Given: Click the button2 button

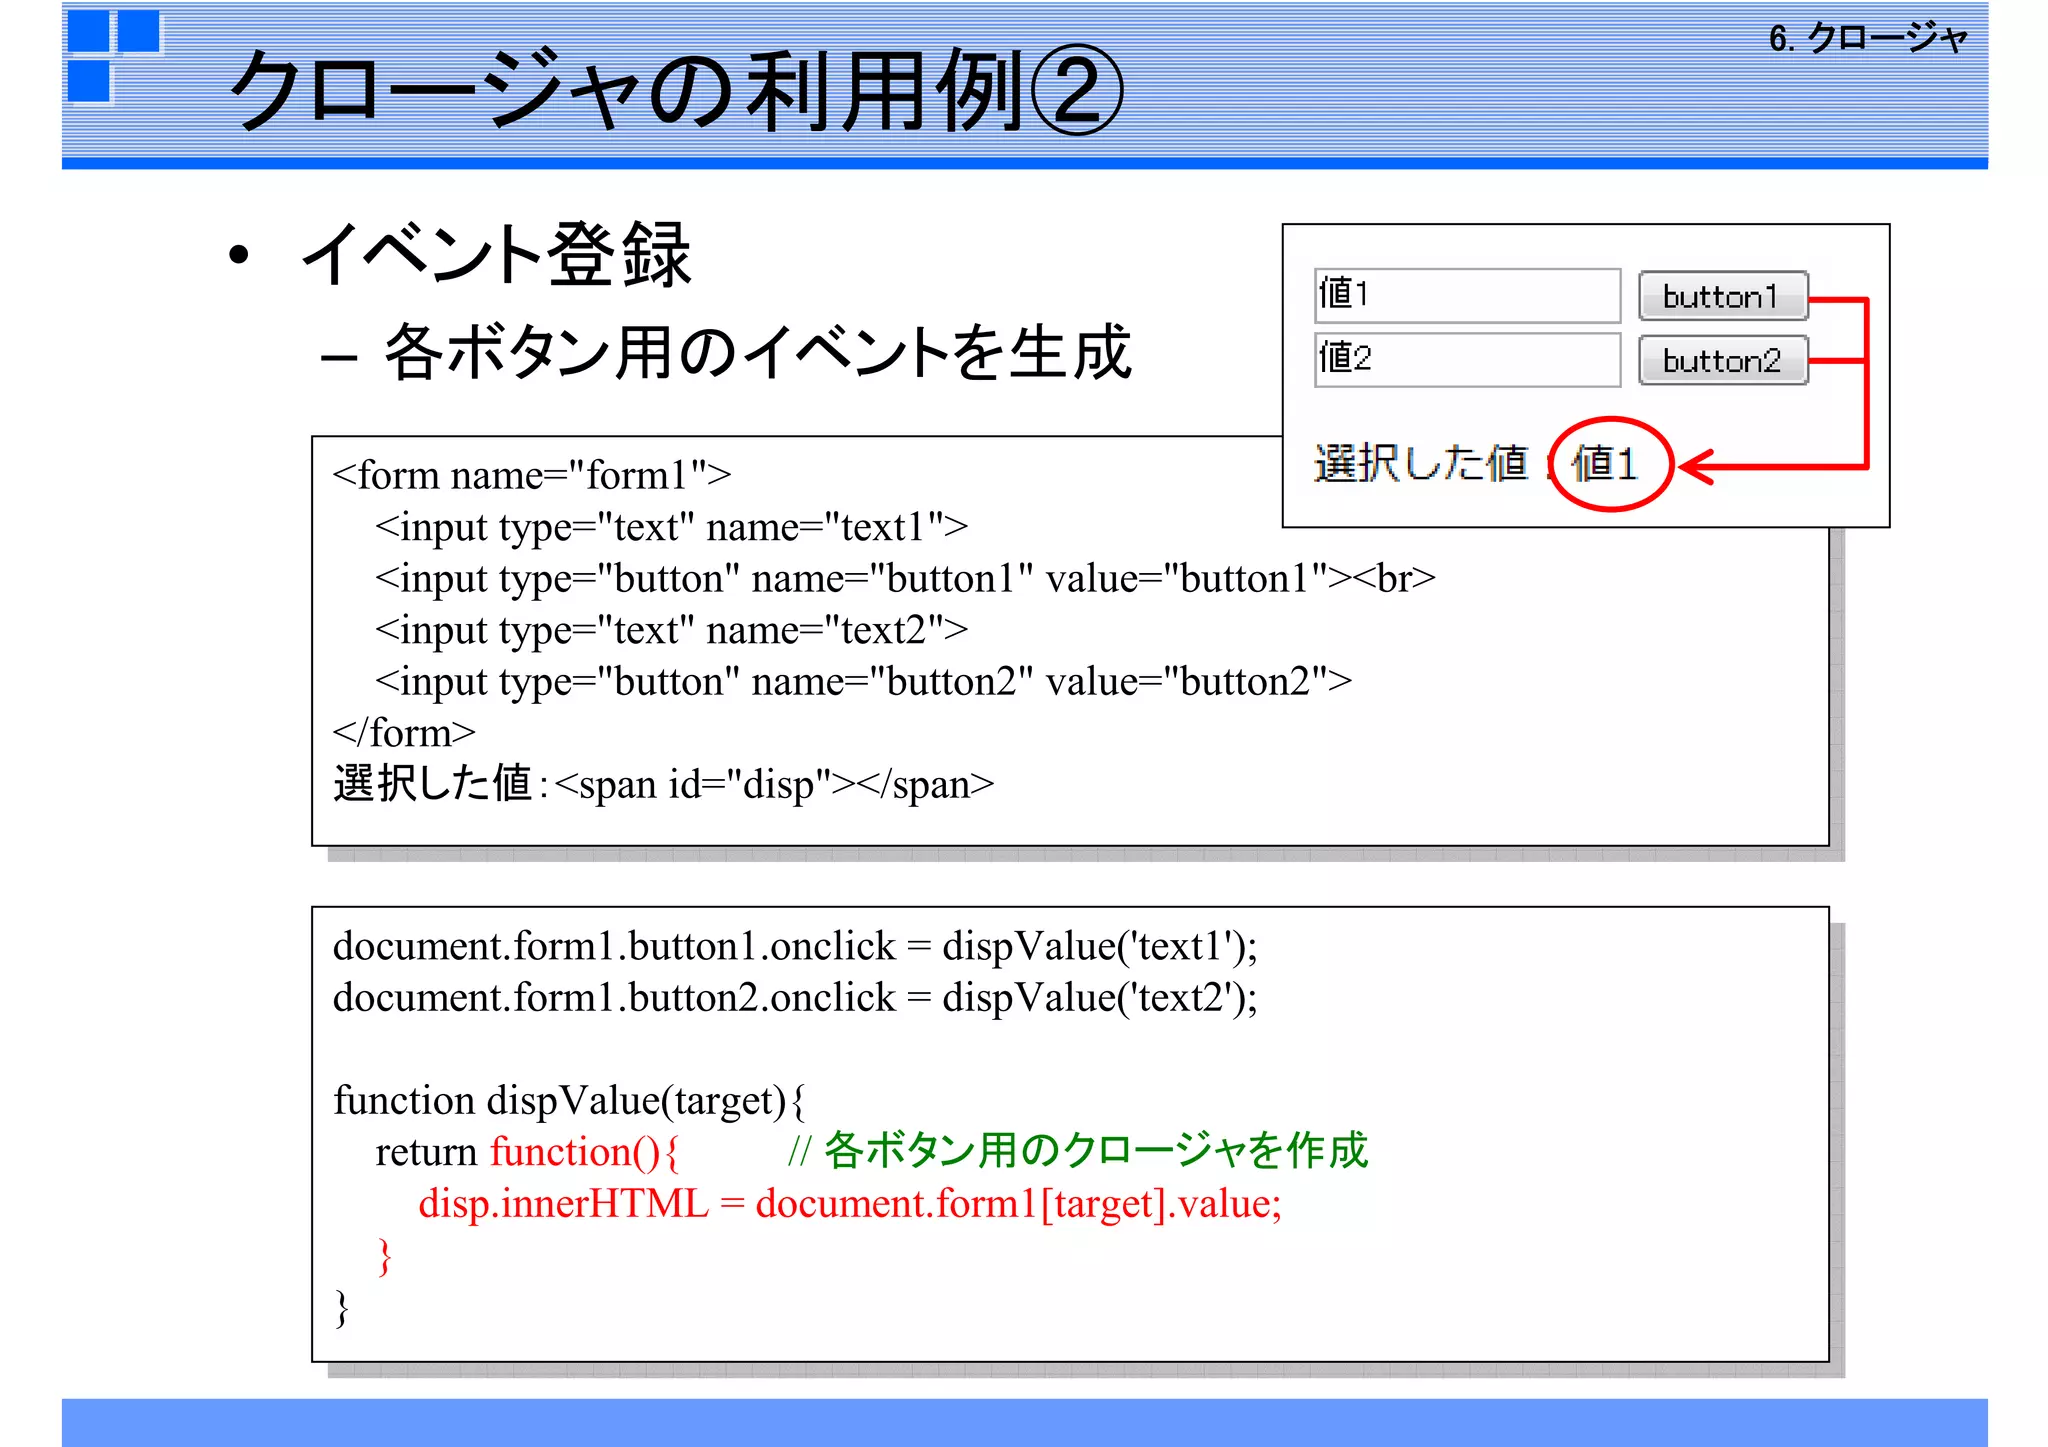Looking at the screenshot, I should tap(1722, 360).
